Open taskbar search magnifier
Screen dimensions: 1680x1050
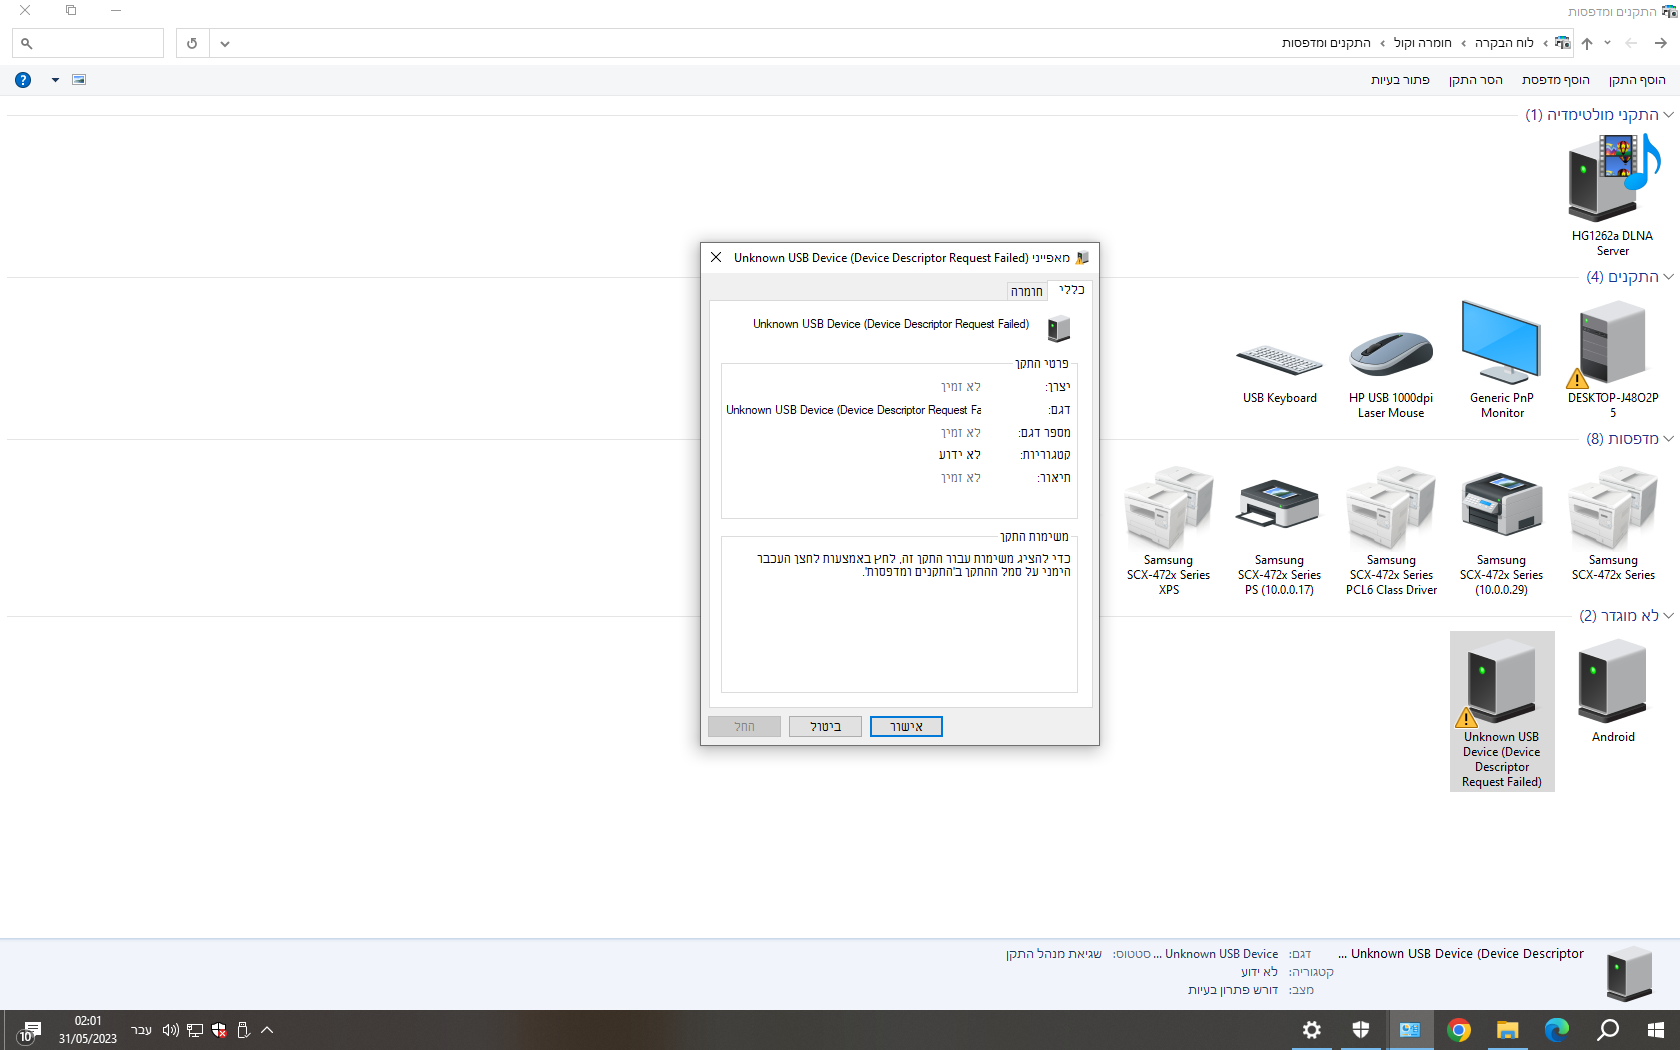(x=1607, y=1030)
